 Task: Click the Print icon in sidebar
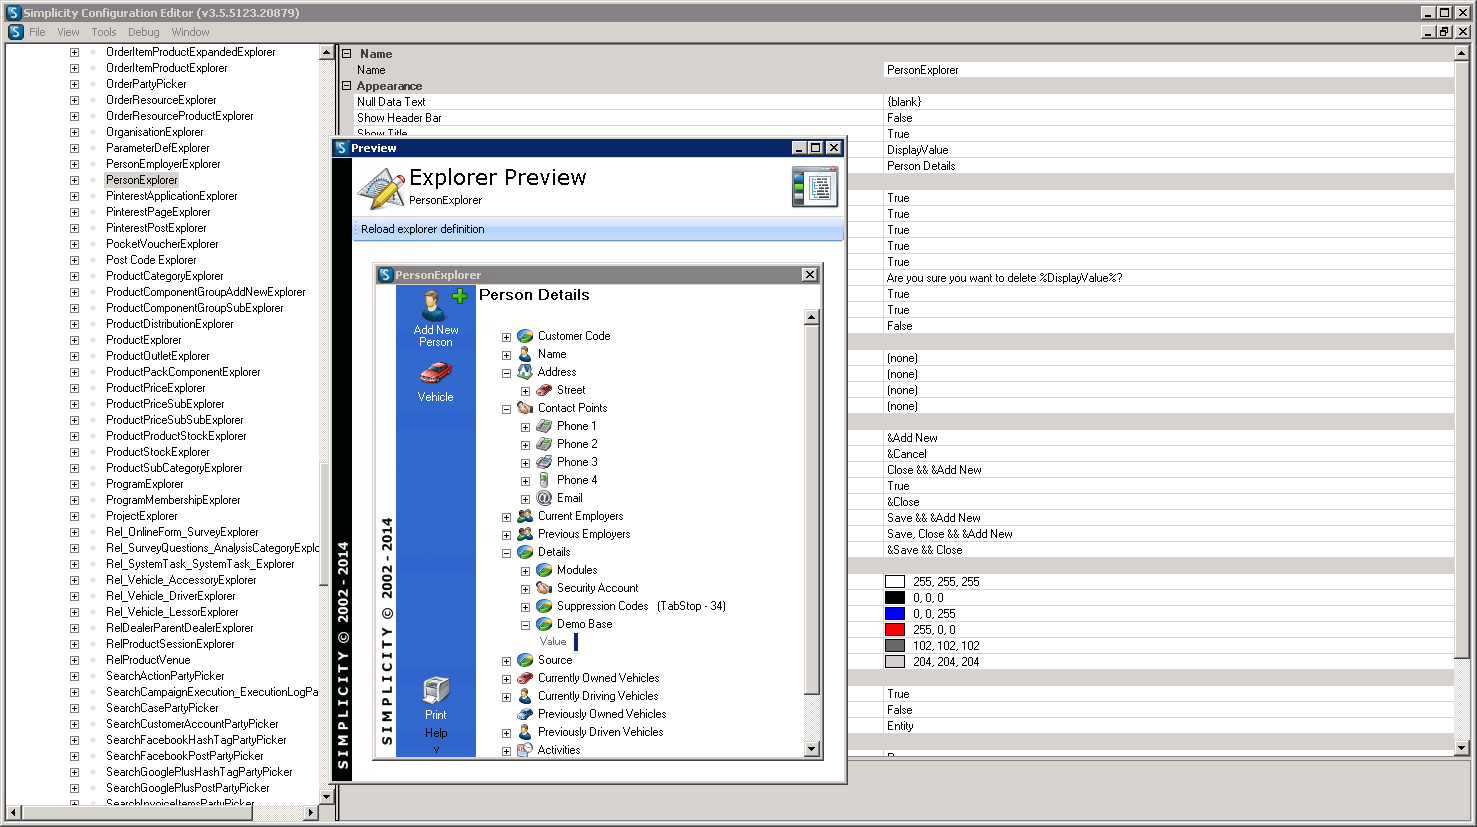point(436,691)
